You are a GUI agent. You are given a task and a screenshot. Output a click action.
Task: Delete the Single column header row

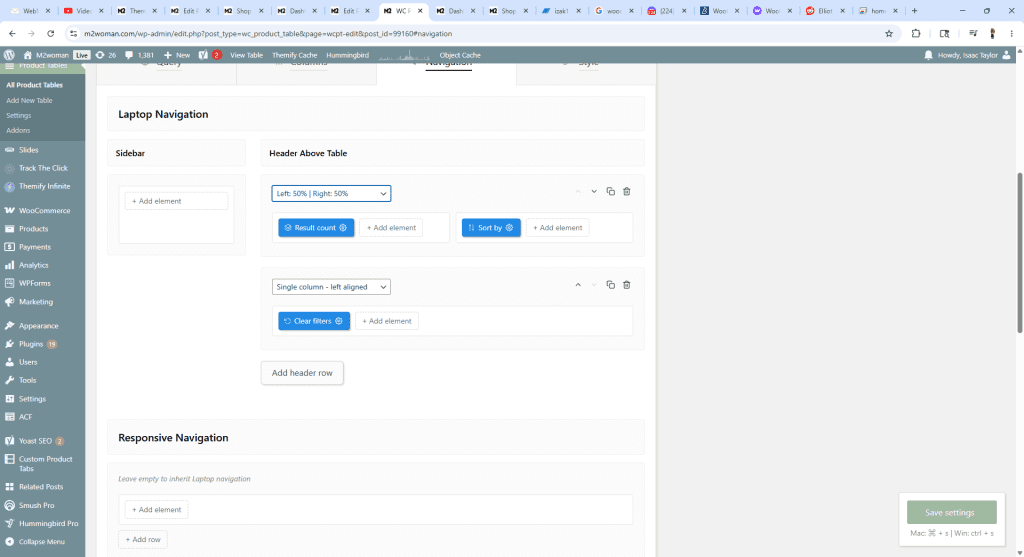point(626,285)
